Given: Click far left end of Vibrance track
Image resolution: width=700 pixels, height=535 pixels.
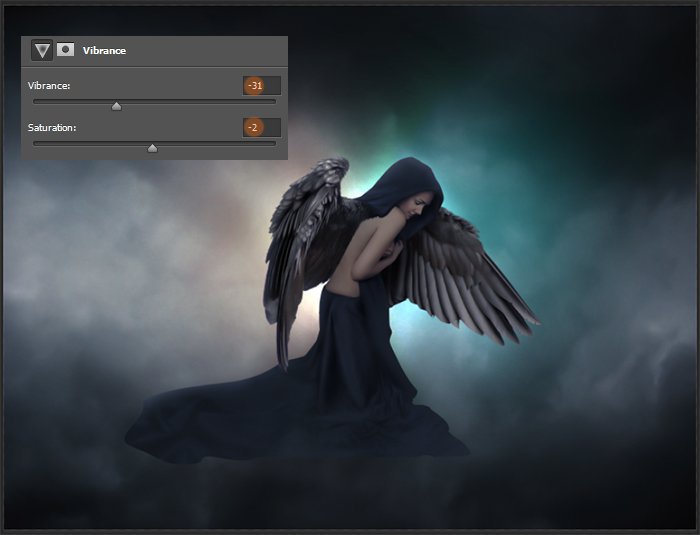Looking at the screenshot, I should coord(35,101).
